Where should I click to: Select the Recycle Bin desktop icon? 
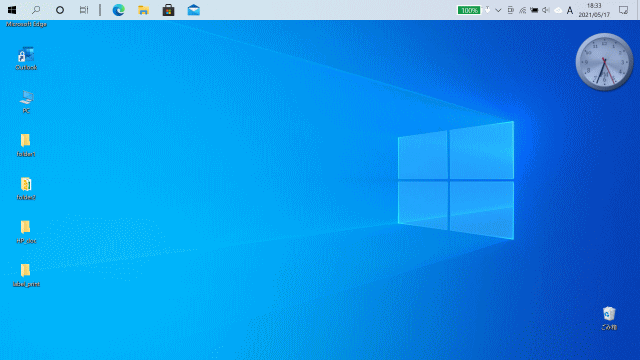(609, 318)
